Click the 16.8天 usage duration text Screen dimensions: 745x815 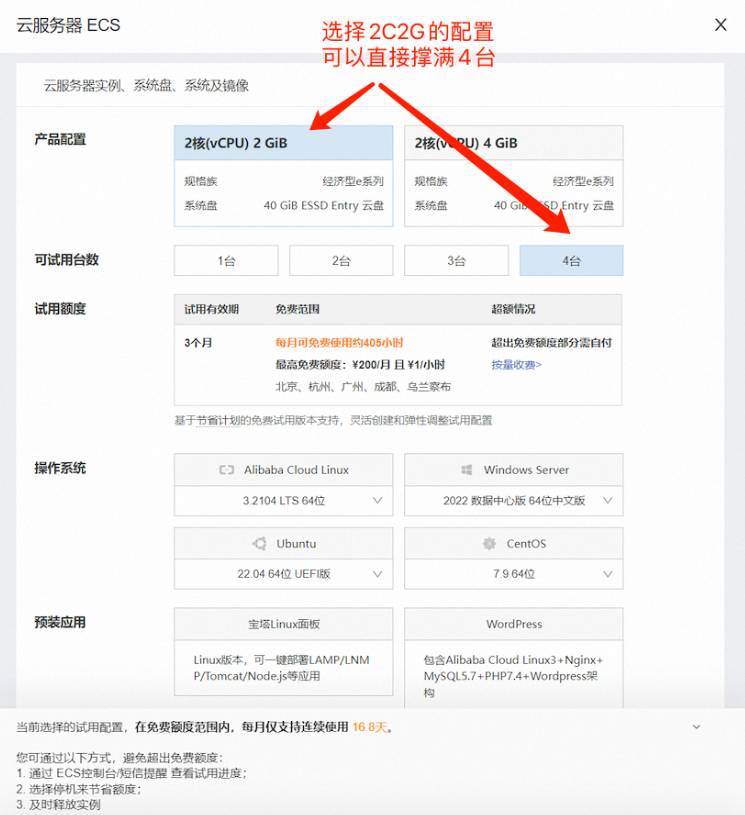[x=370, y=727]
